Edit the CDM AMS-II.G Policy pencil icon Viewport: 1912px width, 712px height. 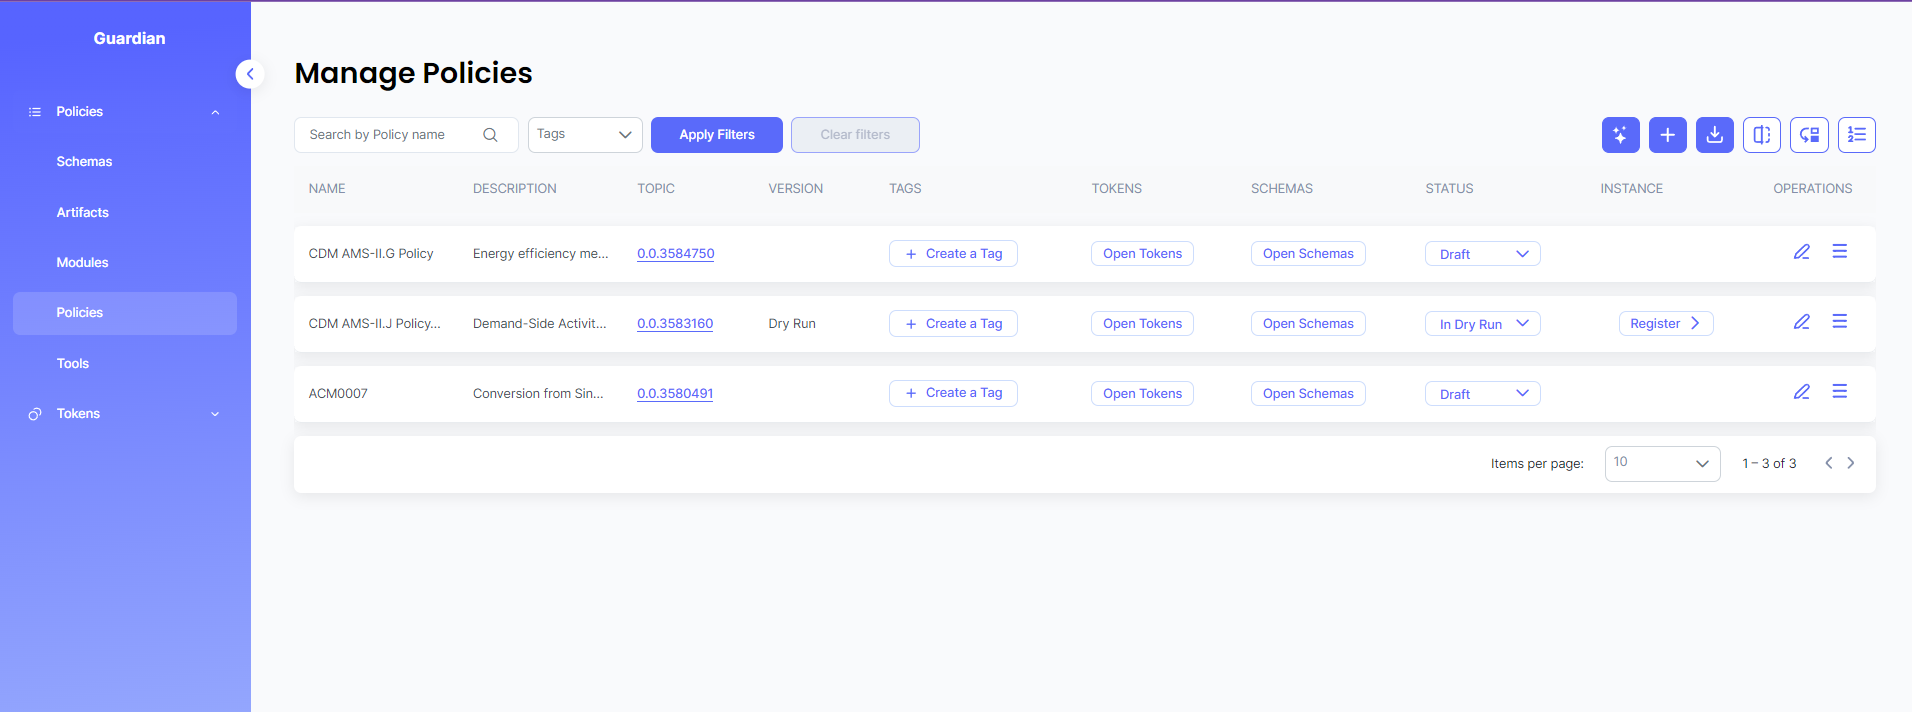[1801, 252]
